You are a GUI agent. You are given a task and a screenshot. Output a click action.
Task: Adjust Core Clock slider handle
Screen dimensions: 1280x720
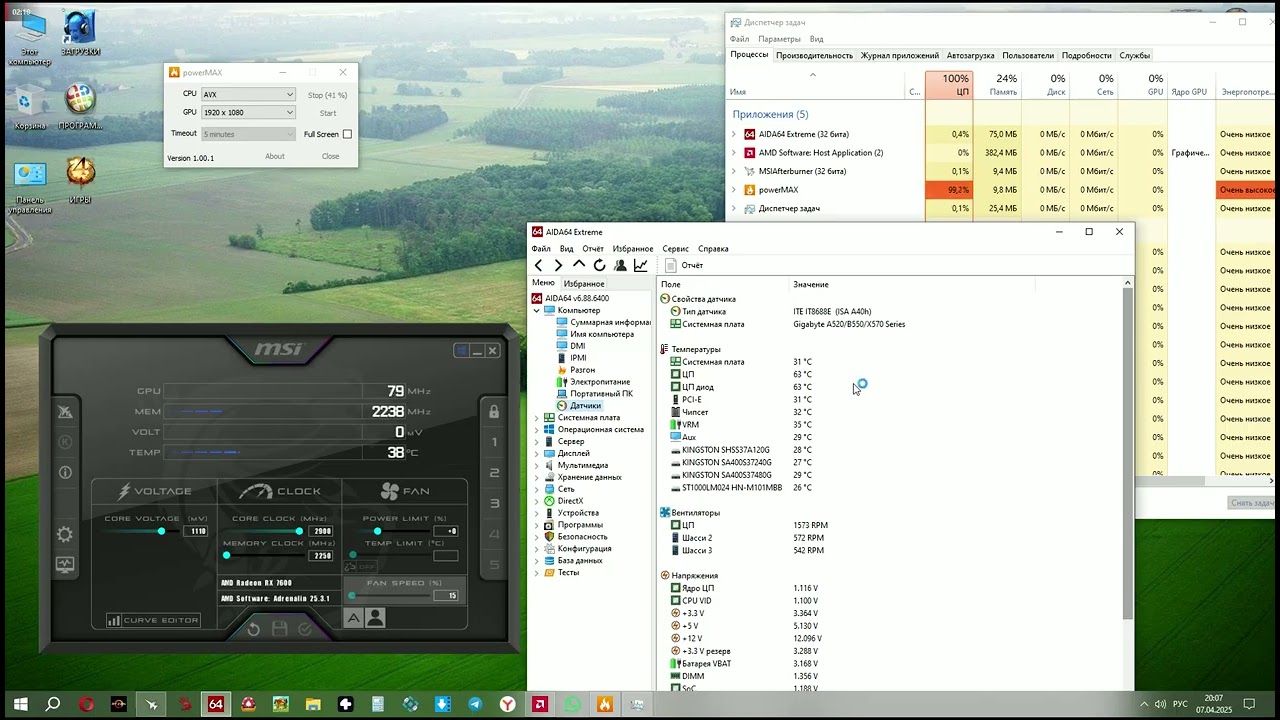click(299, 531)
